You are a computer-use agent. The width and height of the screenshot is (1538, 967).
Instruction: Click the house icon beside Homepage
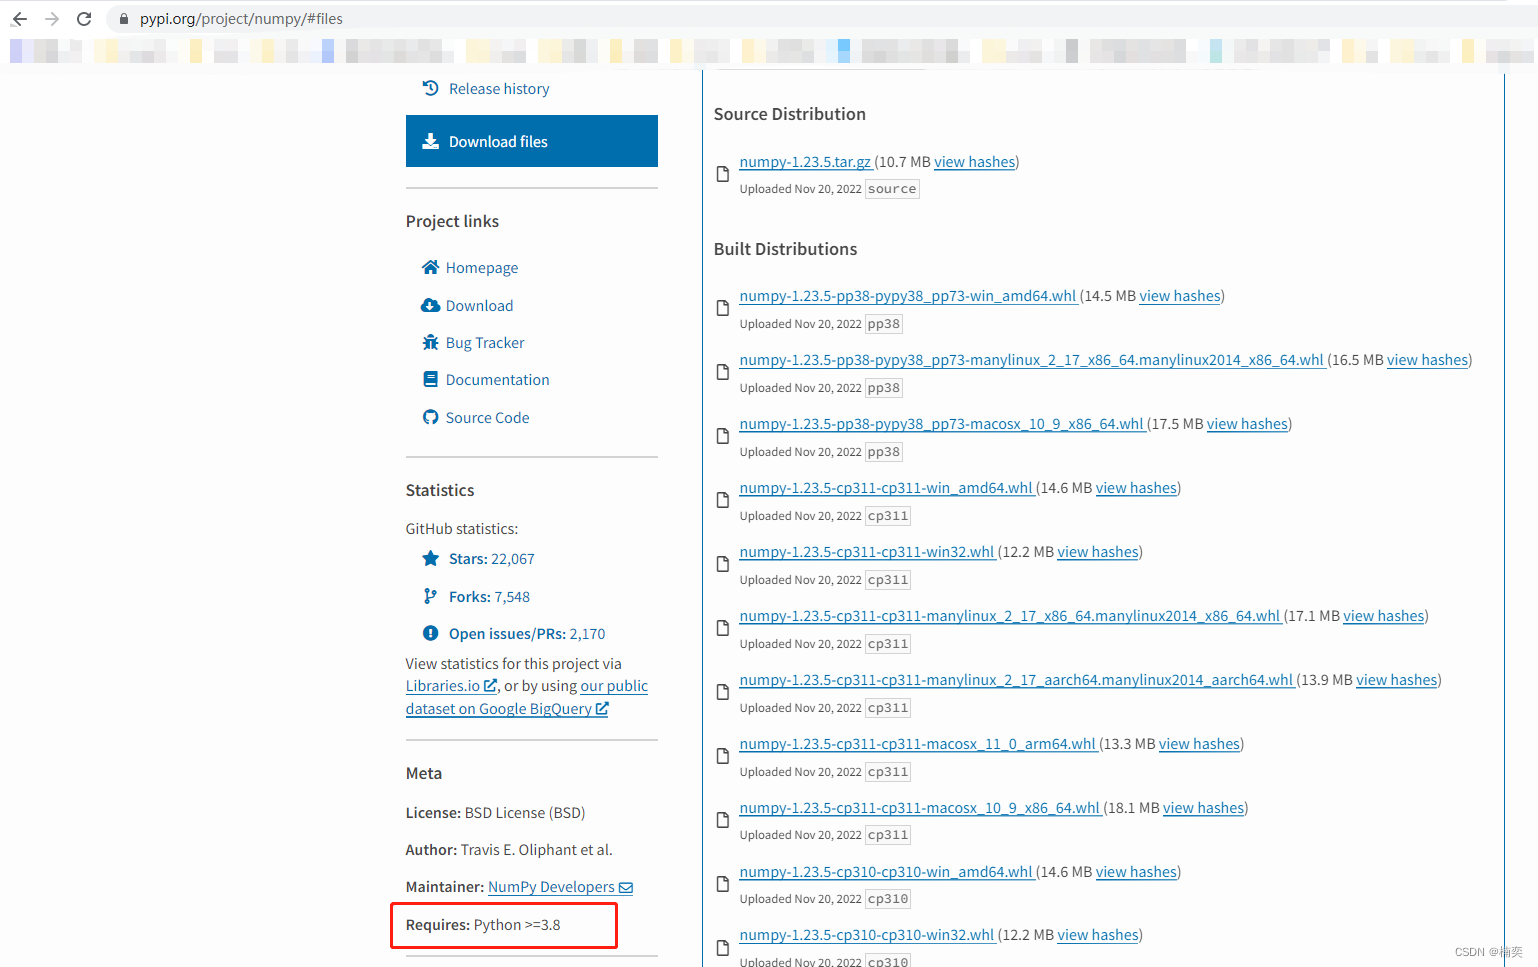click(430, 267)
